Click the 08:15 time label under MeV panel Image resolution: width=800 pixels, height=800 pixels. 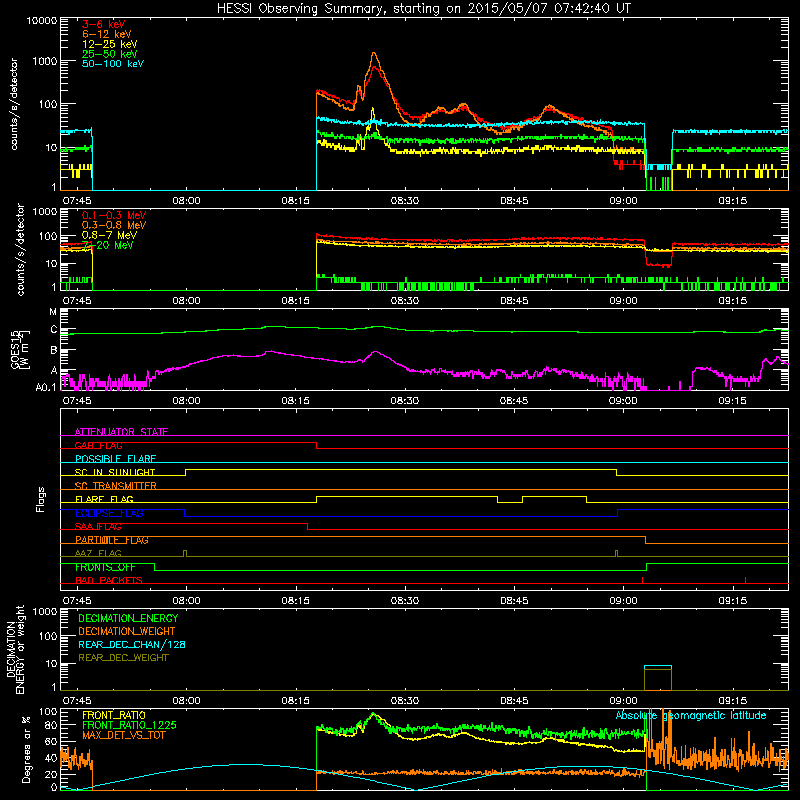(x=295, y=301)
